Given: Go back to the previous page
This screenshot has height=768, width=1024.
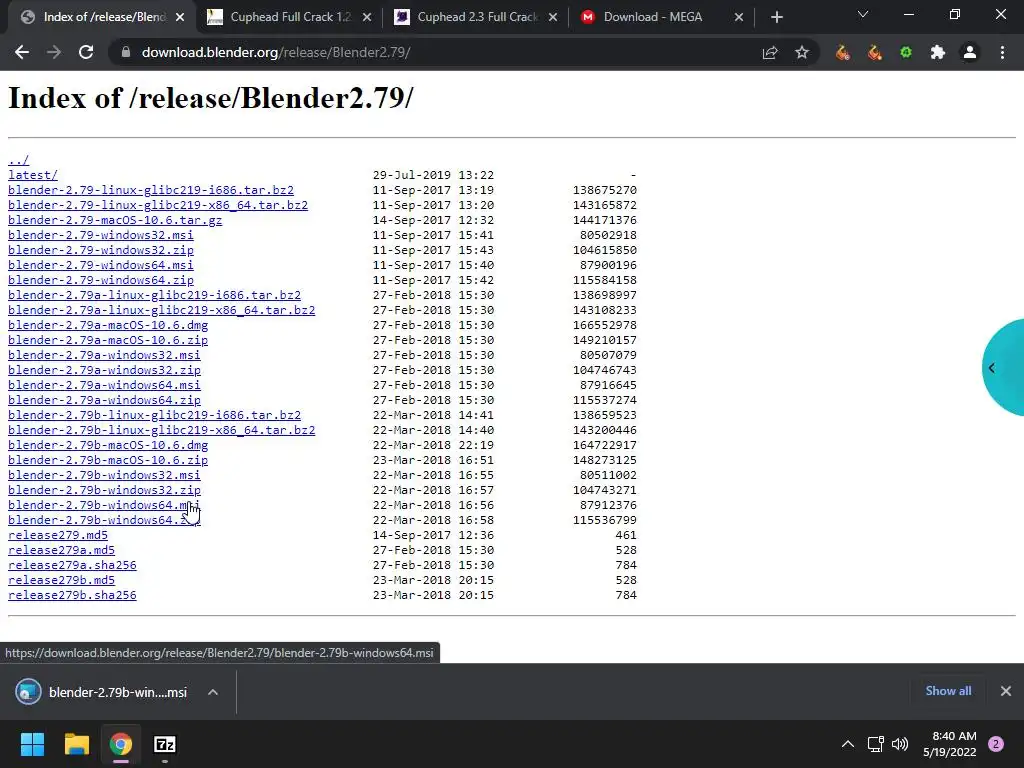Looking at the screenshot, I should 22,52.
